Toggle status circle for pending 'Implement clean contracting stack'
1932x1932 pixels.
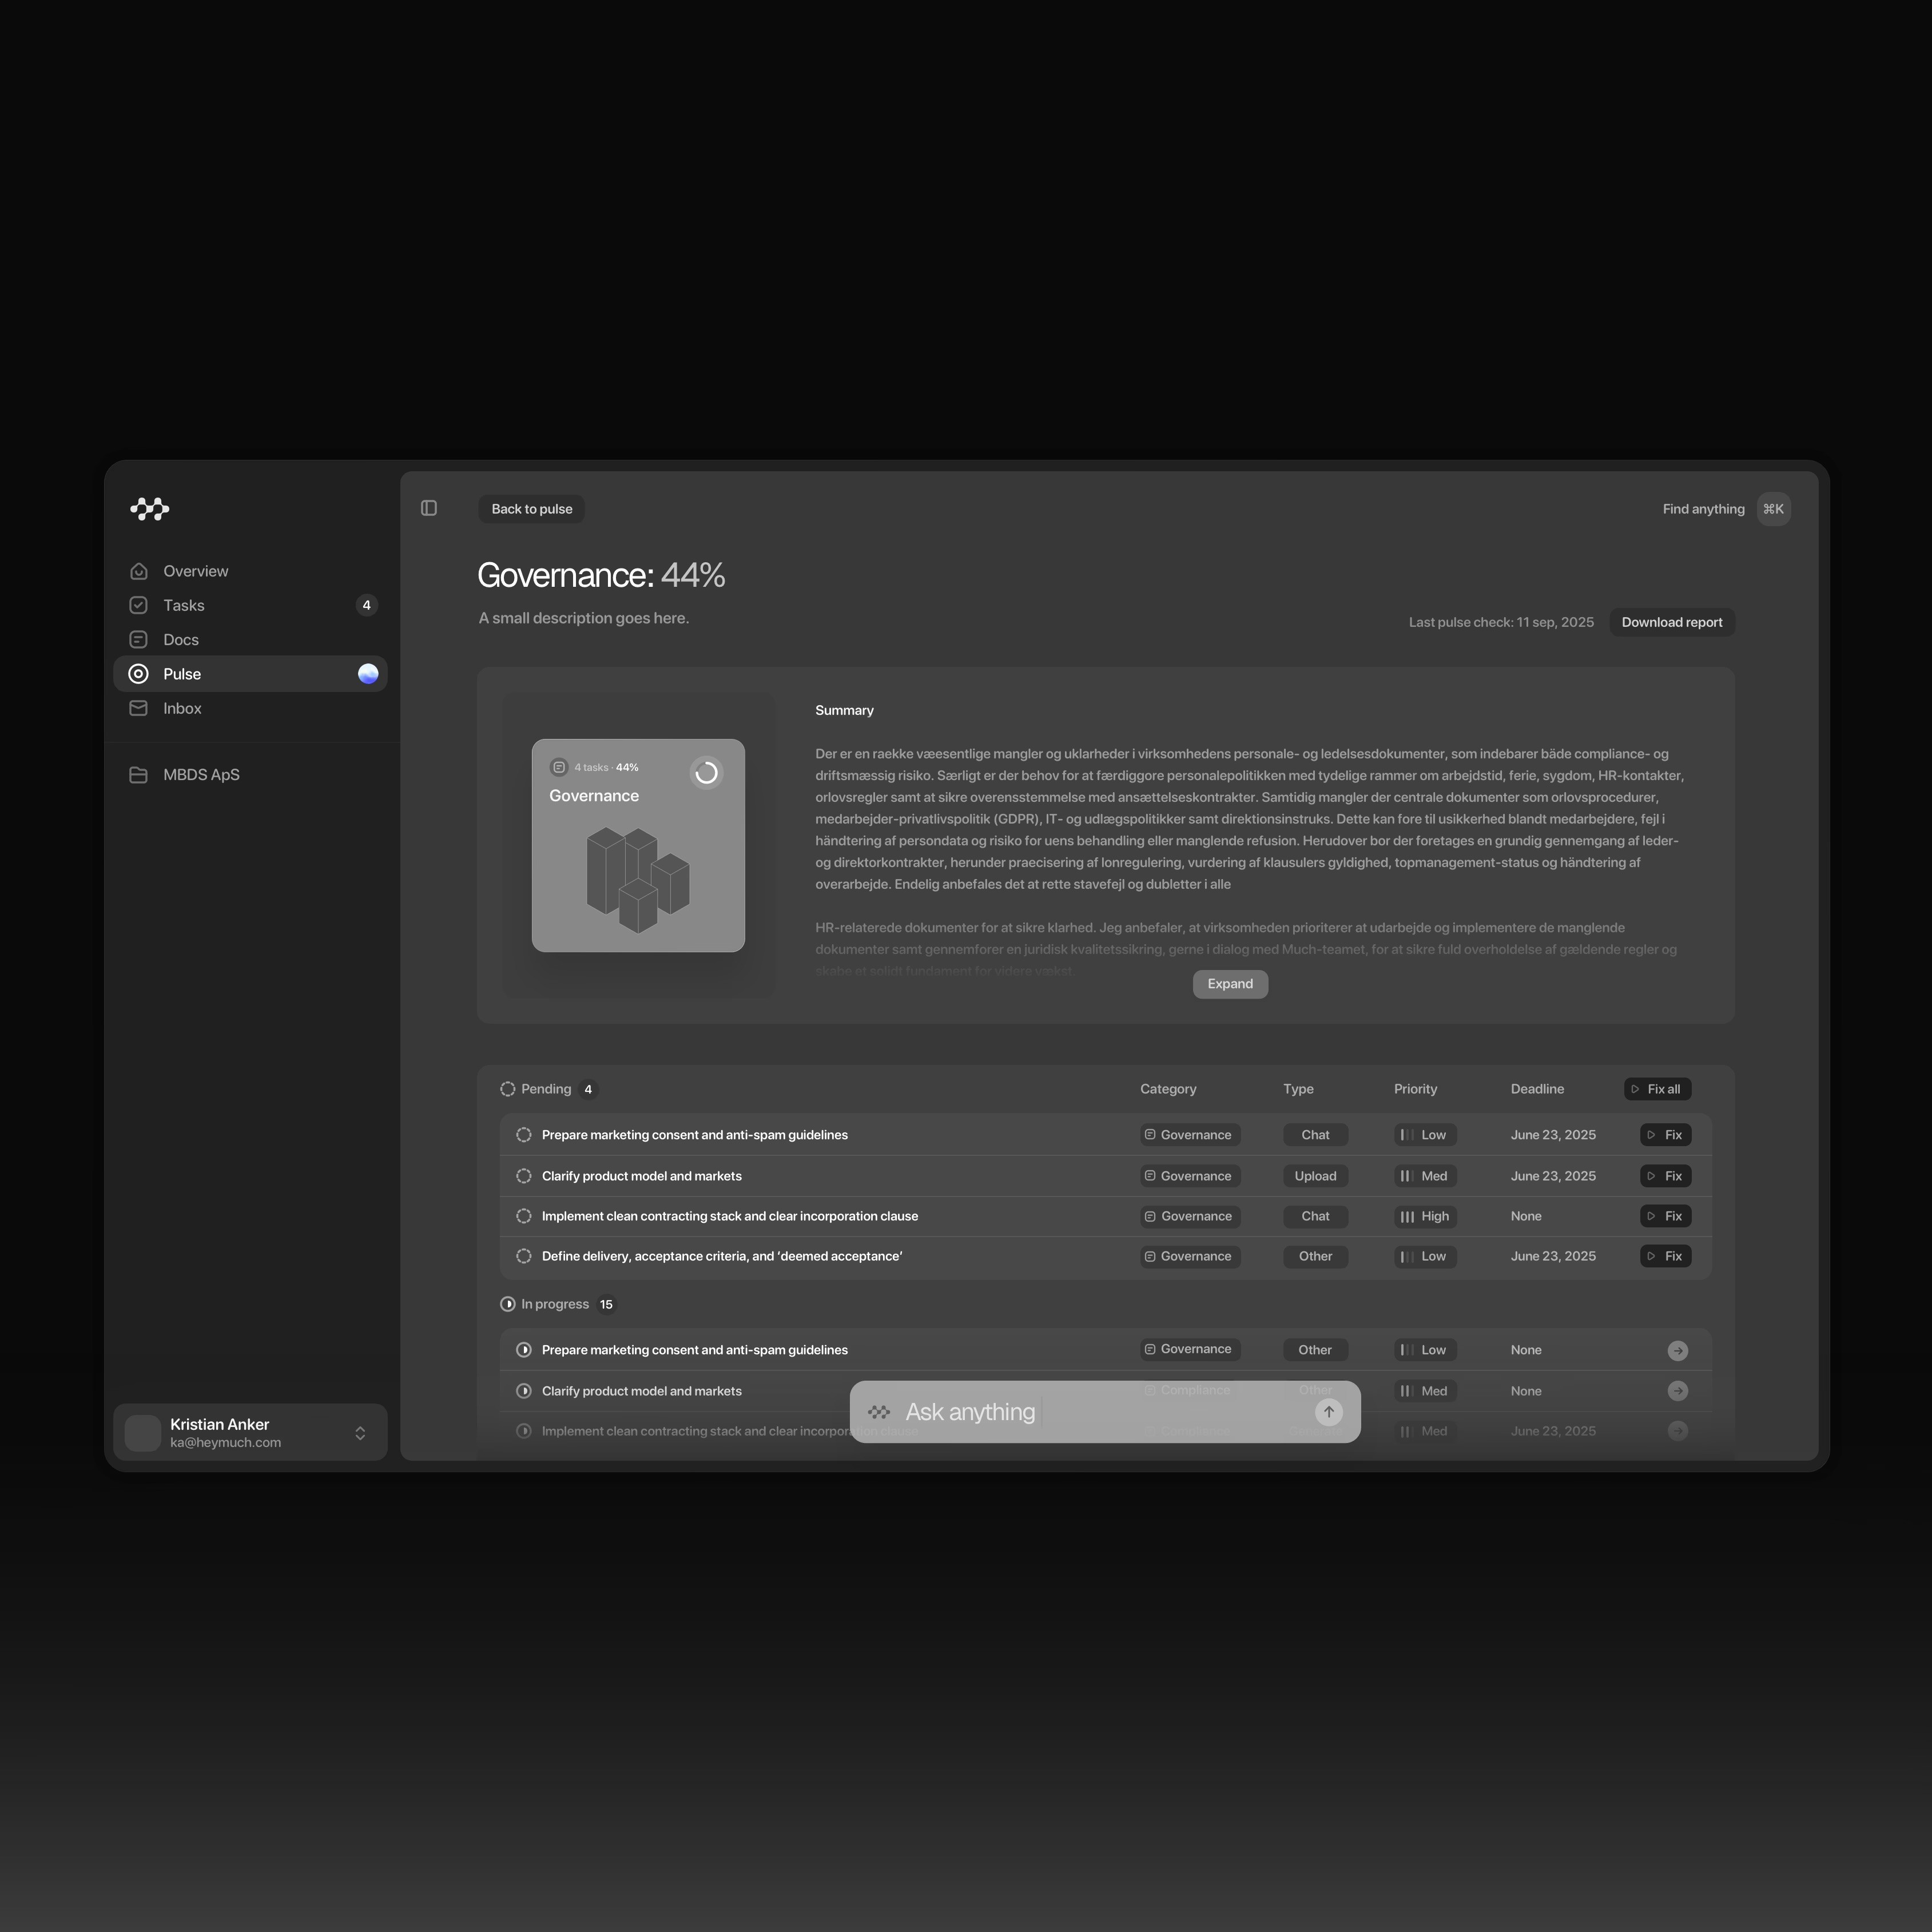click(x=524, y=1216)
